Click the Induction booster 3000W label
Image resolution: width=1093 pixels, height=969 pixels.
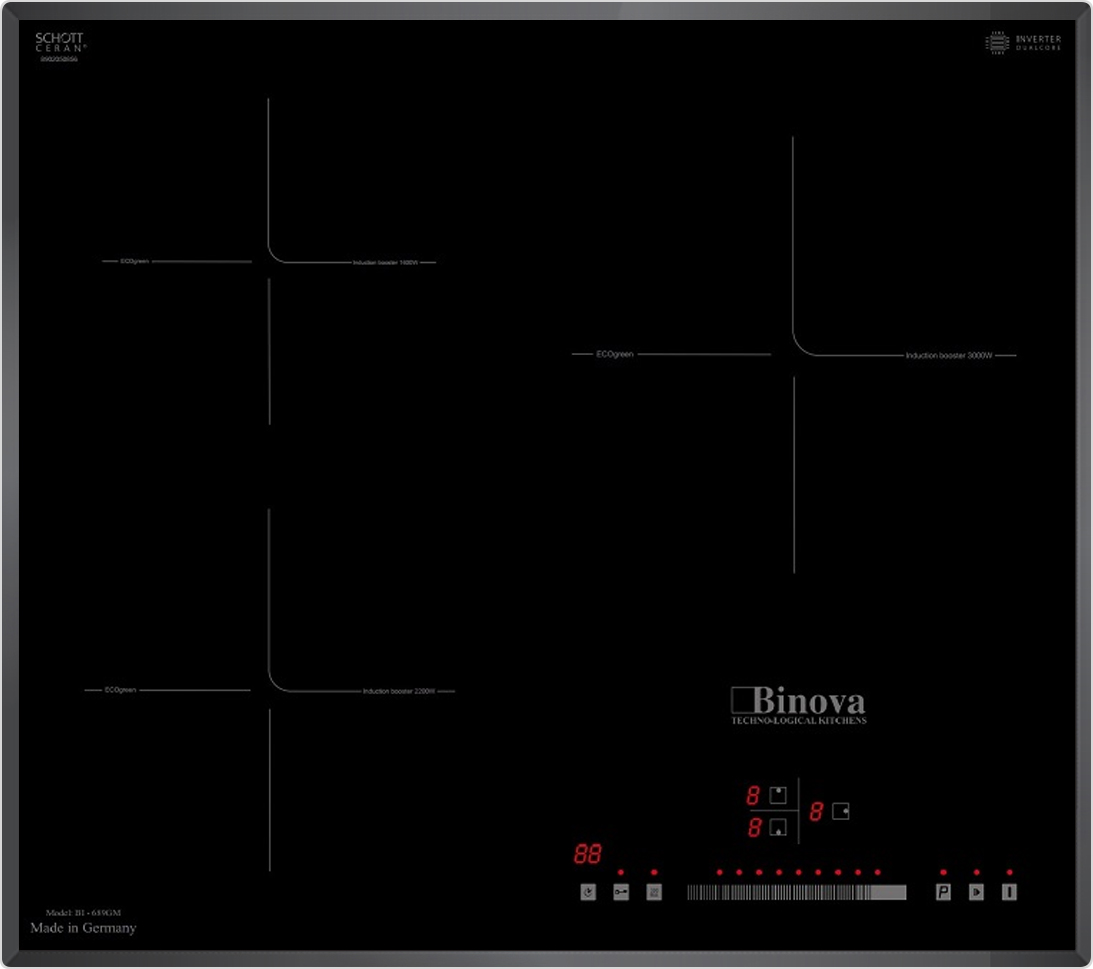pyautogui.click(x=948, y=356)
